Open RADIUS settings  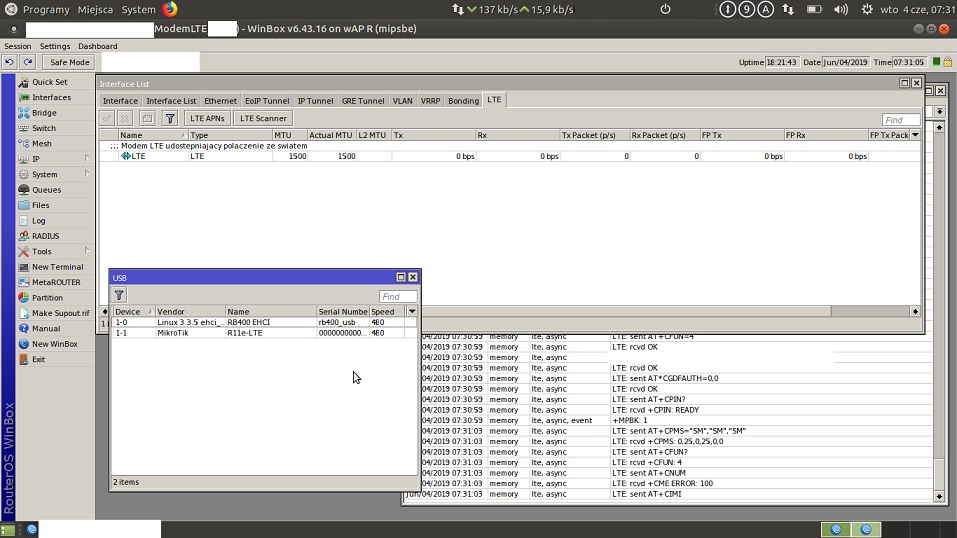click(x=45, y=236)
